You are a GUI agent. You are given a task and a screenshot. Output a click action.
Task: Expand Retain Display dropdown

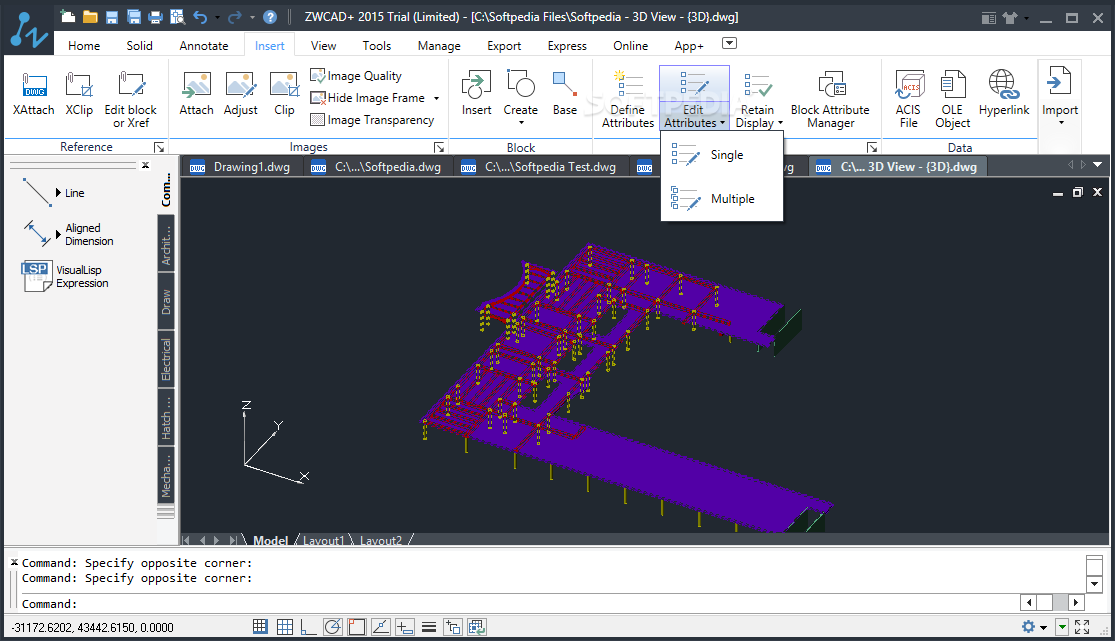(x=781, y=123)
